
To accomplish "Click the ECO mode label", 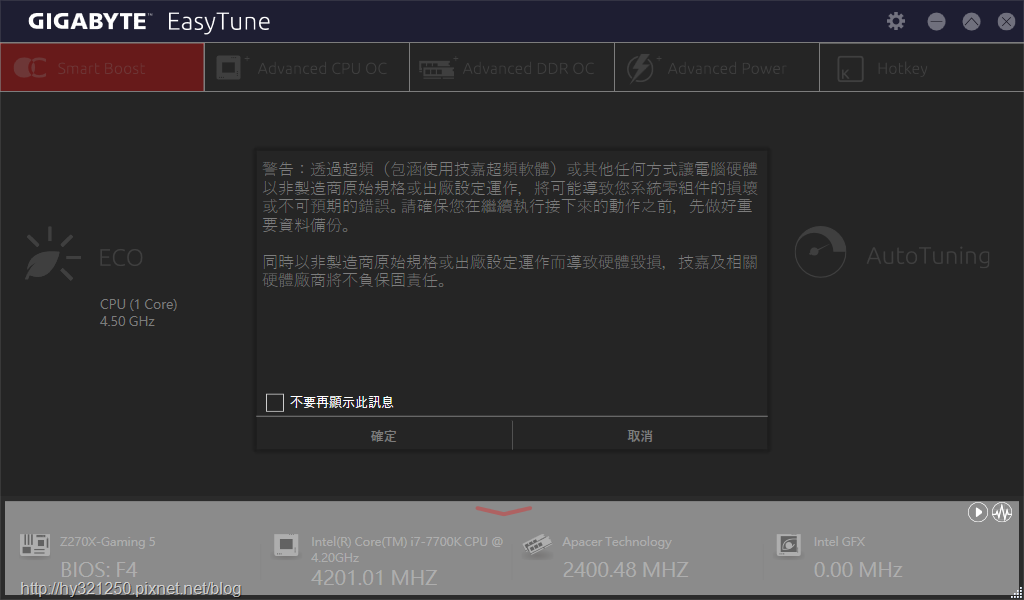I will pyautogui.click(x=121, y=257).
